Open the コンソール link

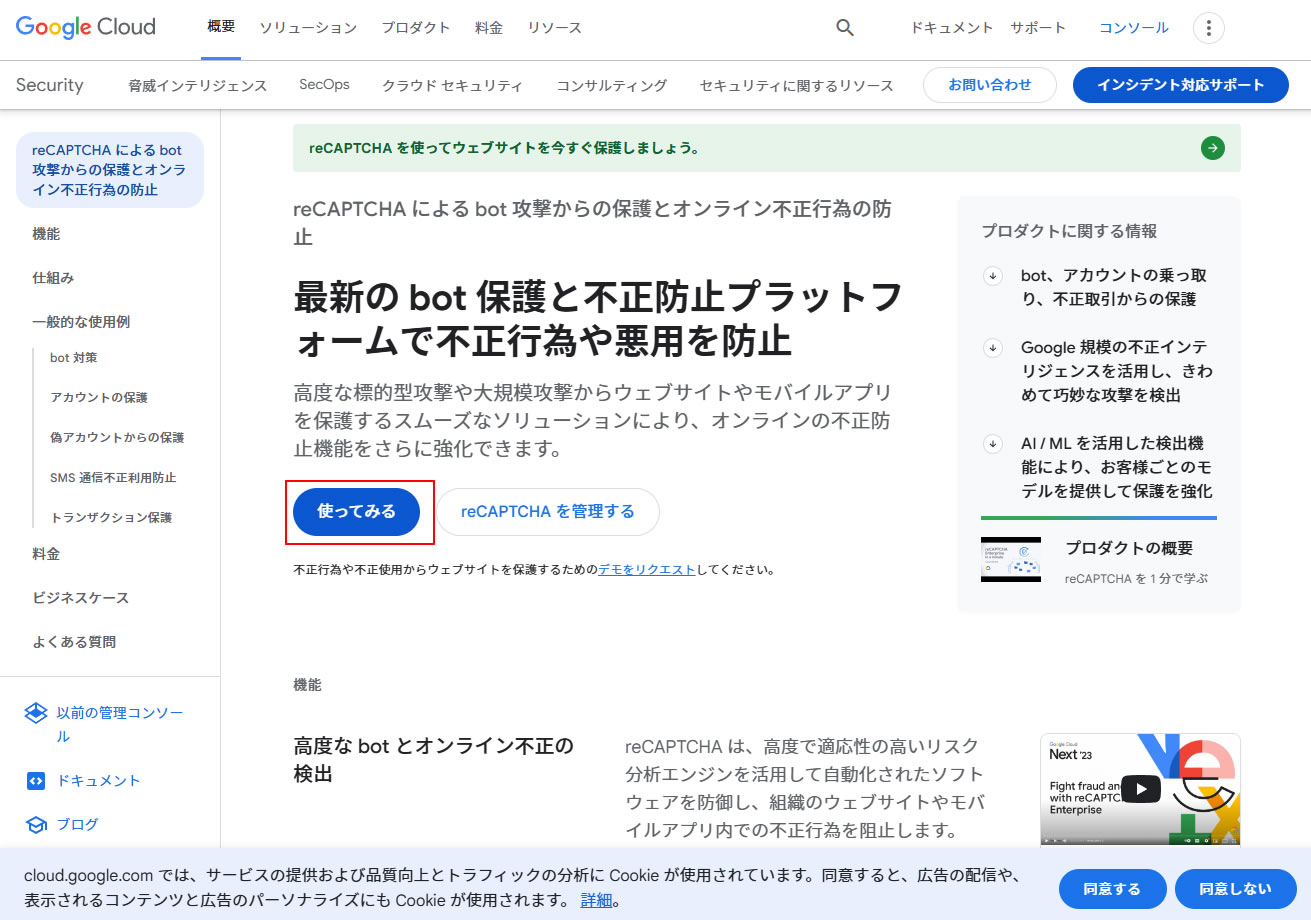point(1134,28)
